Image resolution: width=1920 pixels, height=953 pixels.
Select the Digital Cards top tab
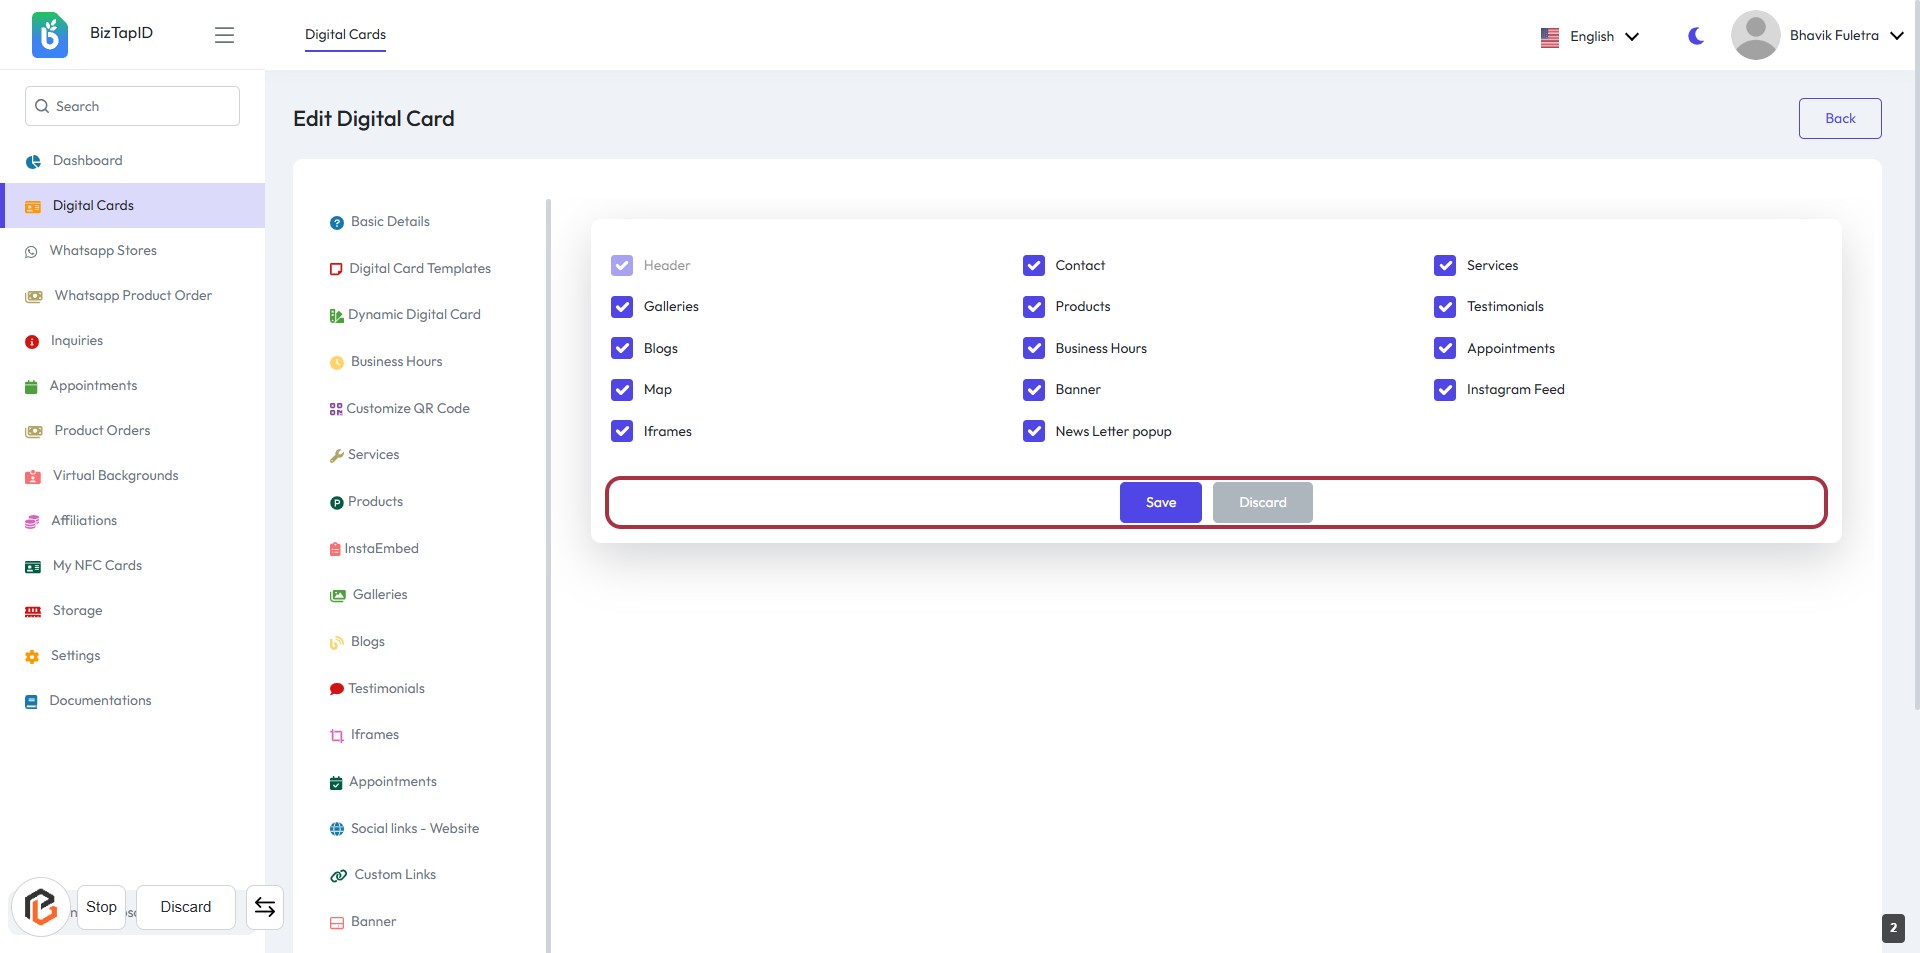coord(345,34)
